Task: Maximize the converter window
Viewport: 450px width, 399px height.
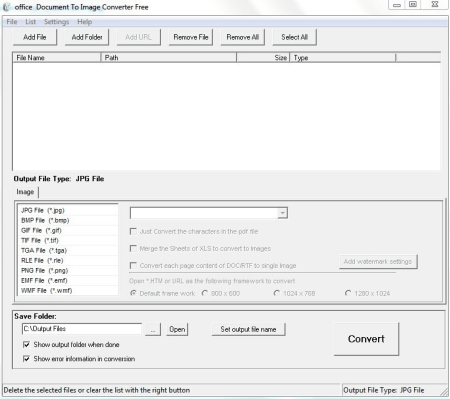Action: point(413,5)
